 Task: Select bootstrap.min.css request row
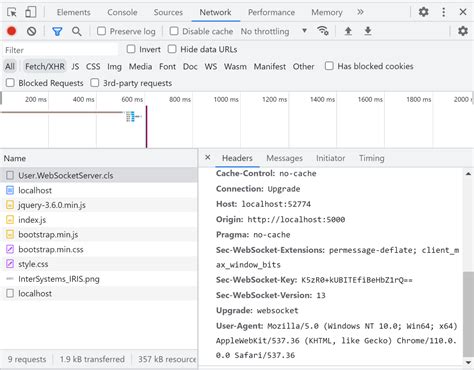(99, 249)
